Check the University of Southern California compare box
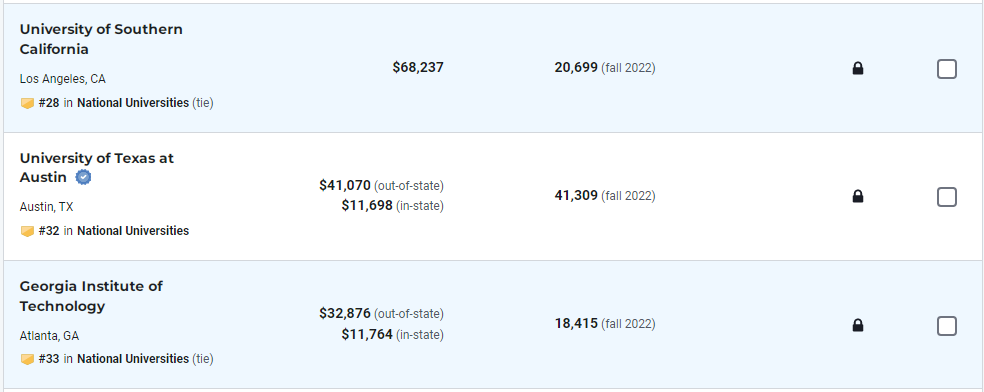This screenshot has width=984, height=392. point(946,68)
